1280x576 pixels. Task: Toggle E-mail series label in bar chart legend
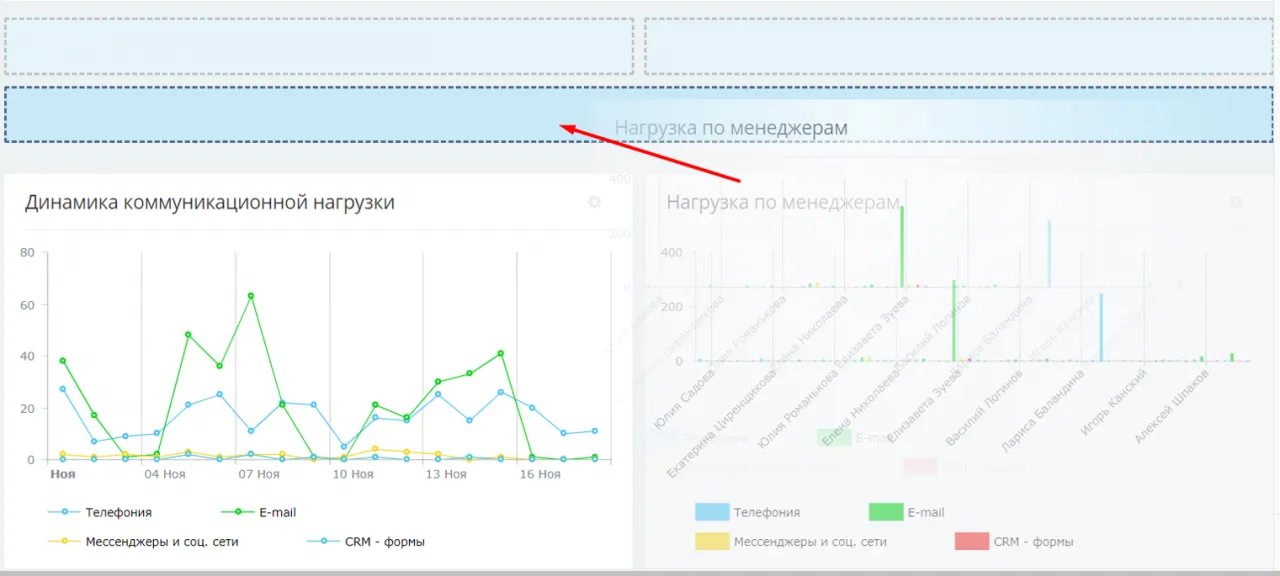click(925, 512)
